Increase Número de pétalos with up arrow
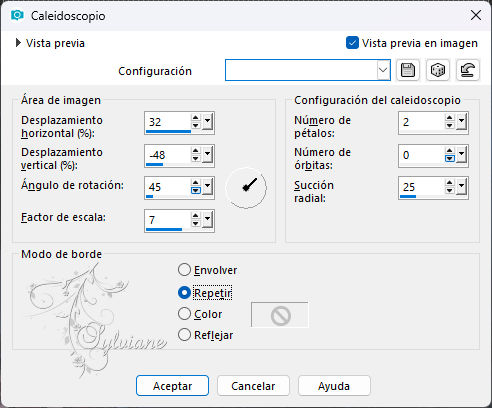Viewport: 492px width, 408px height. tap(450, 118)
